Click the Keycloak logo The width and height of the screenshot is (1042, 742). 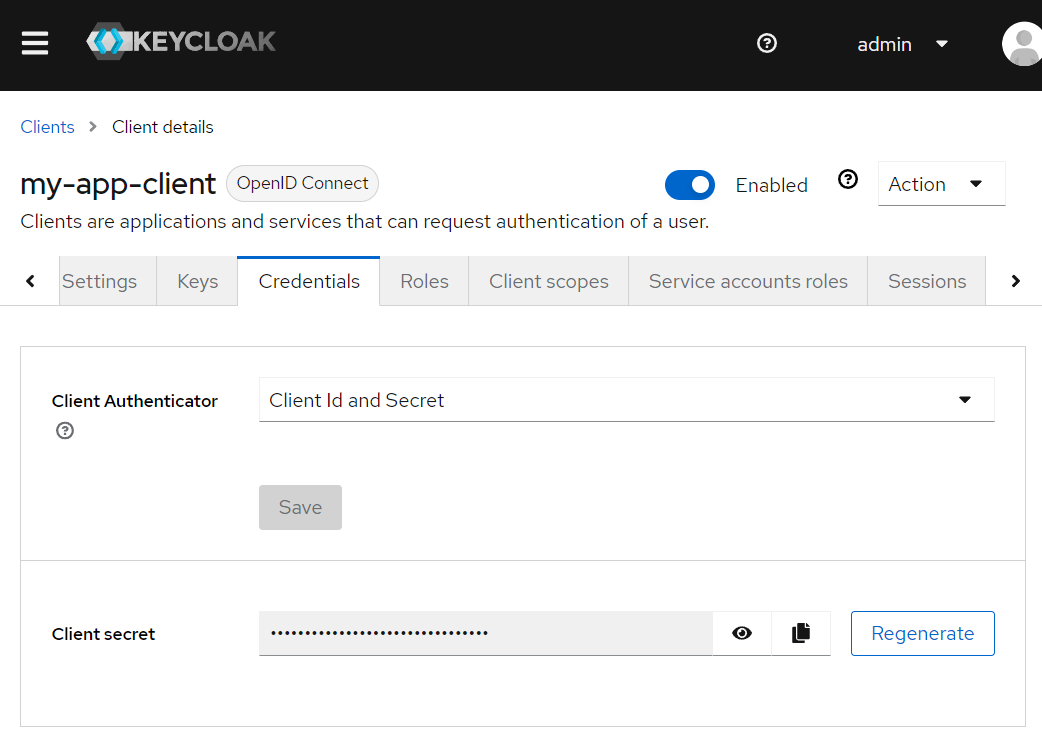pyautogui.click(x=180, y=41)
